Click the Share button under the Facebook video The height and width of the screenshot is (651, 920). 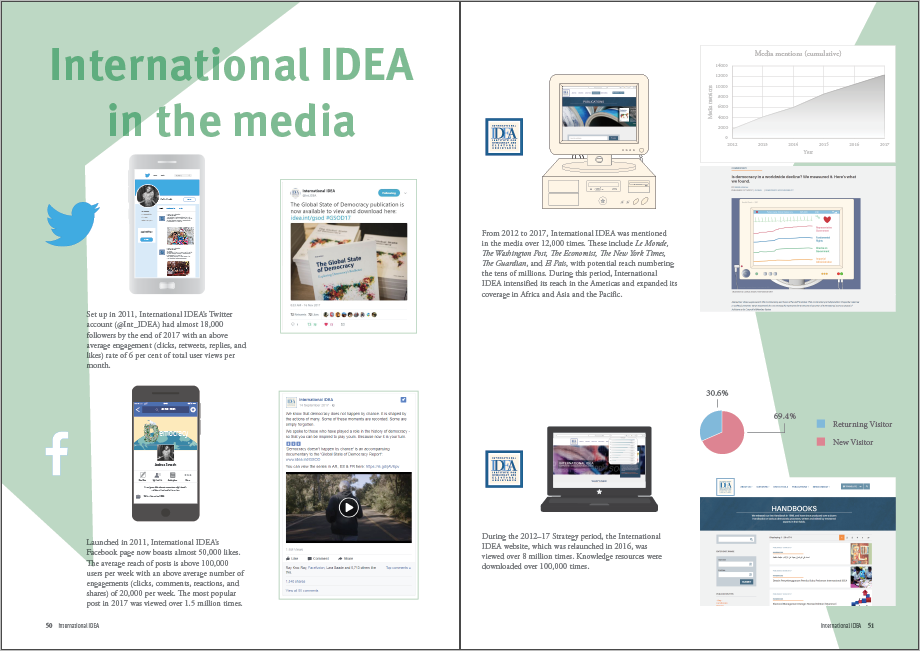[x=346, y=558]
